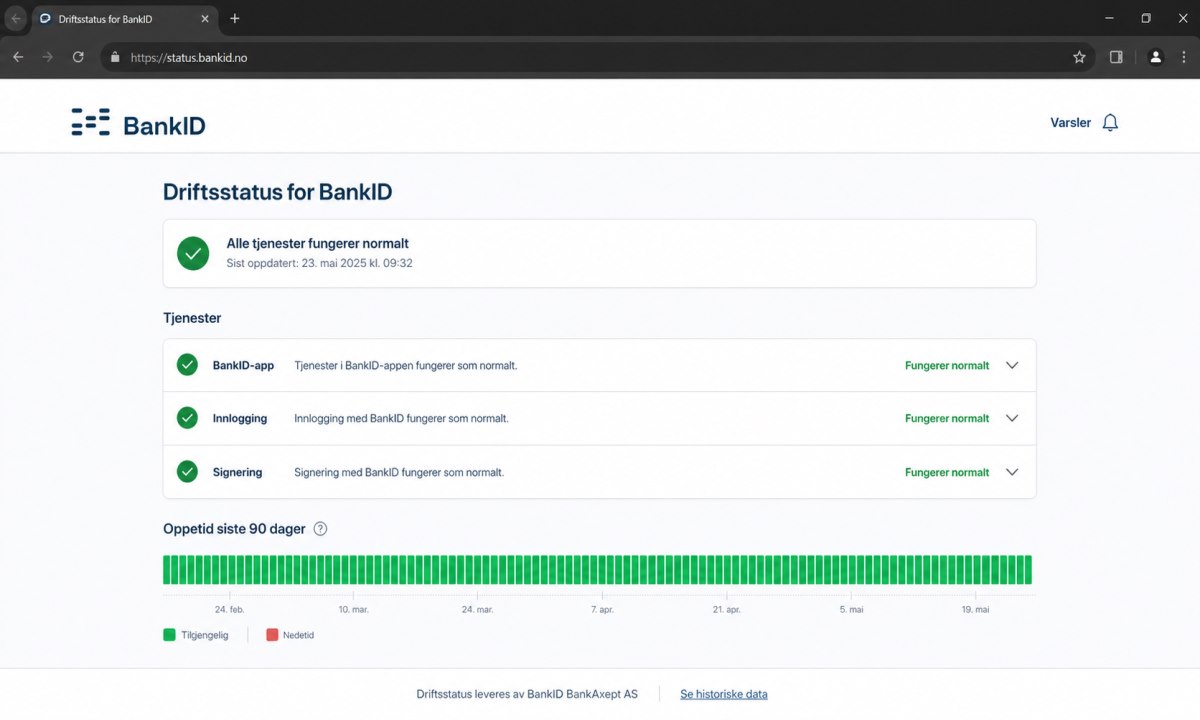Viewport: 1200px width, 720px height.
Task: Go forward in browser history
Action: 48,57
